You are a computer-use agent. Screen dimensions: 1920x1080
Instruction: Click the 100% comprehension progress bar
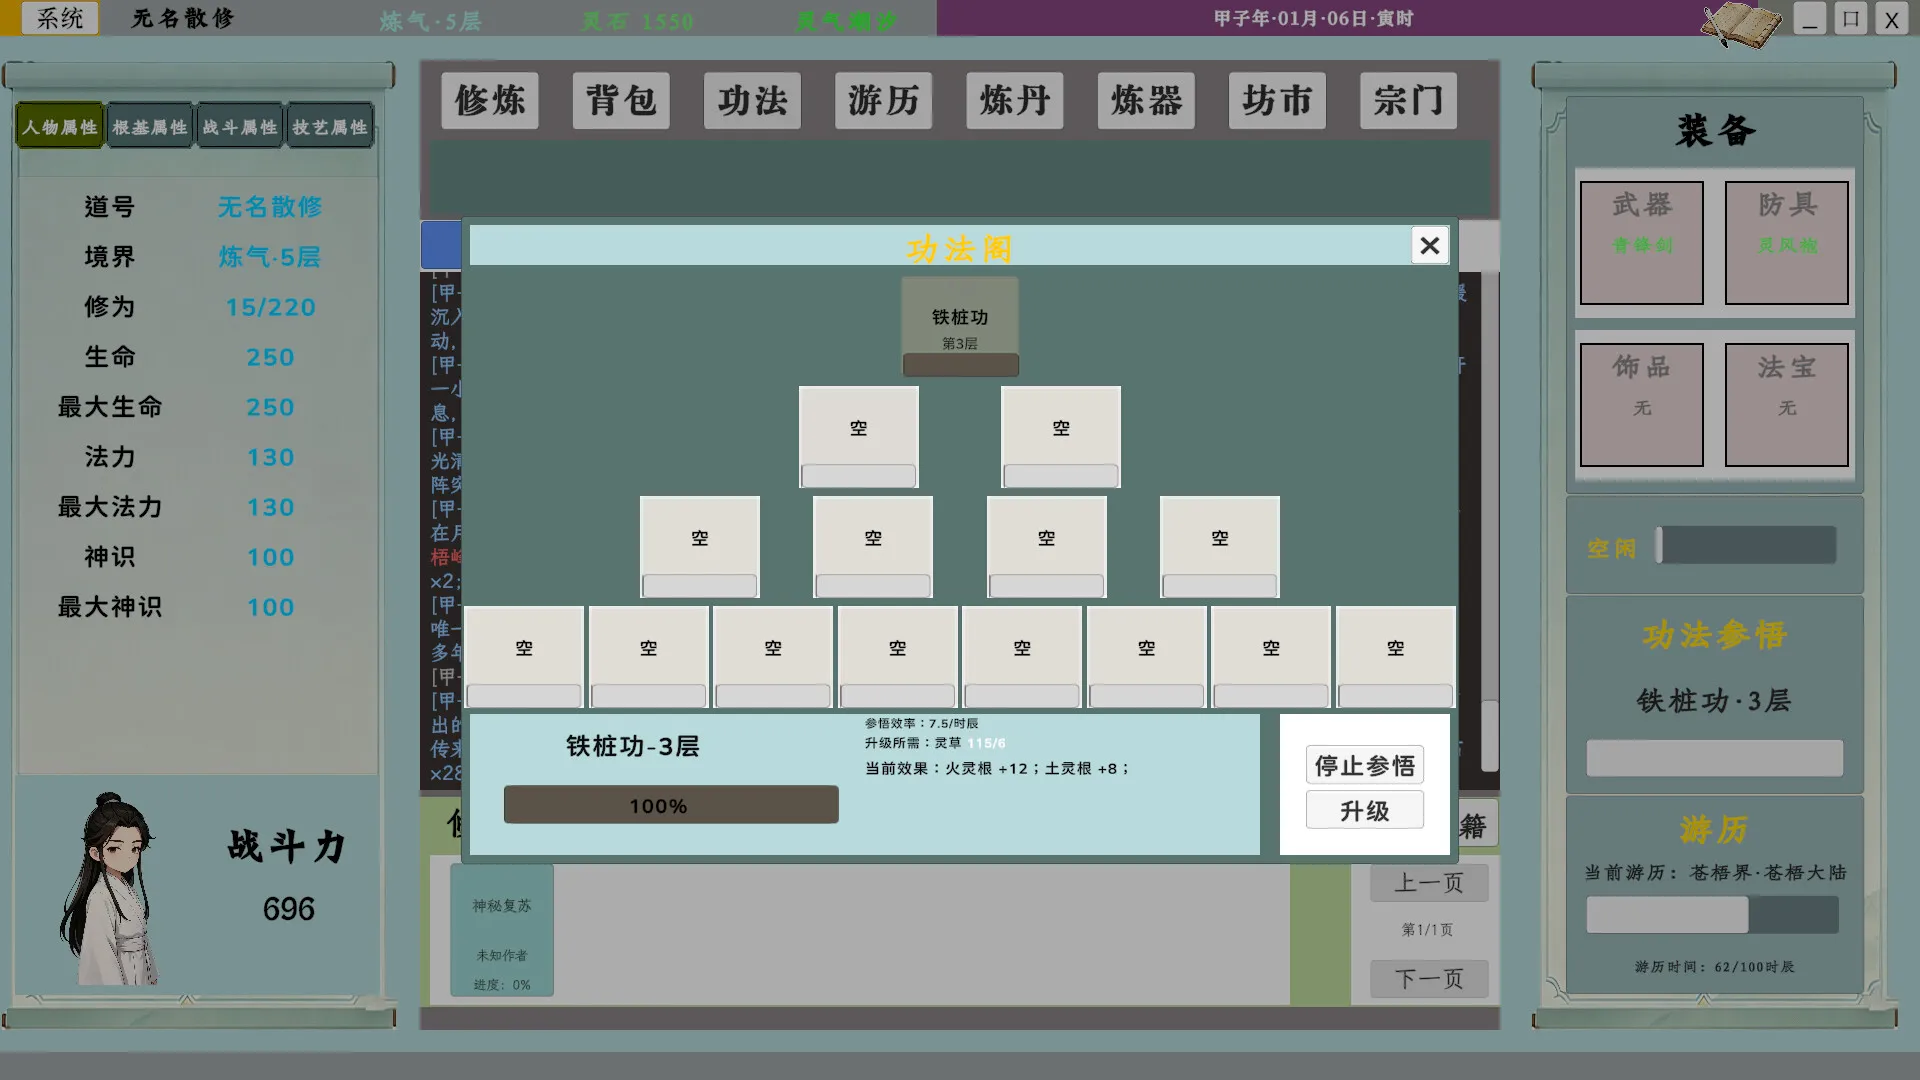pos(671,805)
